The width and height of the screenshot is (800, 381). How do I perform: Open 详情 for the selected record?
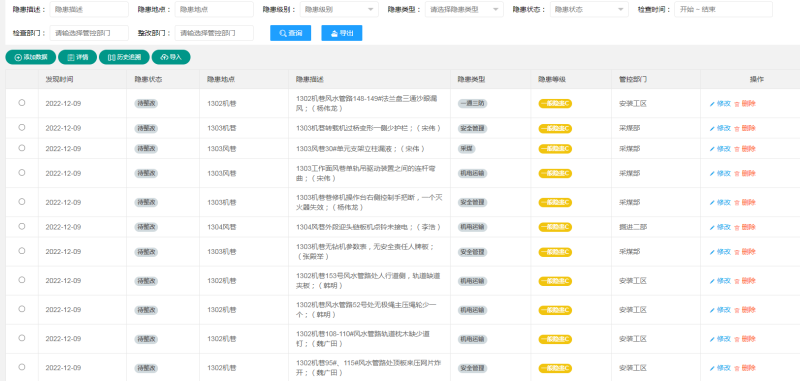(78, 57)
